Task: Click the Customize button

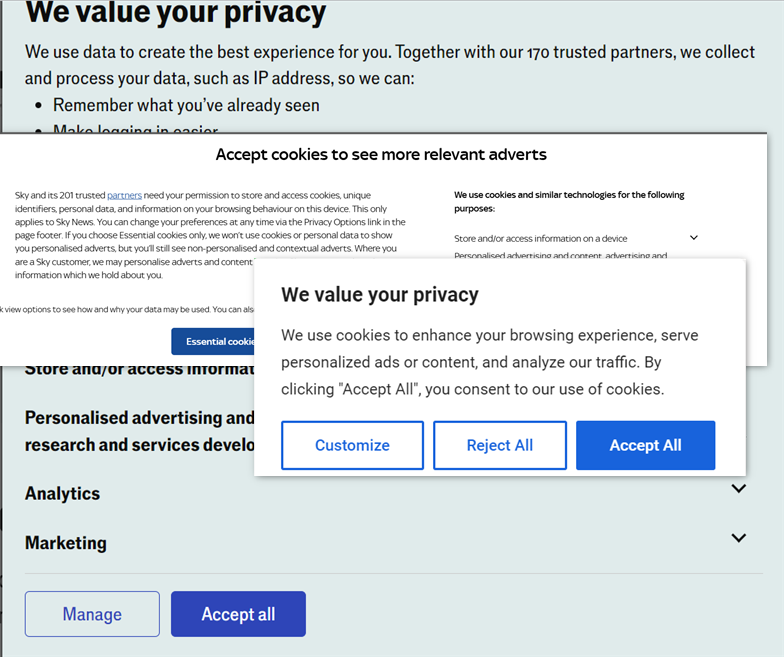Action: (x=352, y=445)
